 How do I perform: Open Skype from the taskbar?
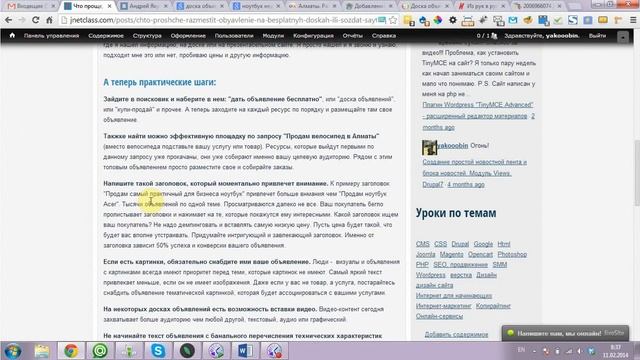coord(158,351)
